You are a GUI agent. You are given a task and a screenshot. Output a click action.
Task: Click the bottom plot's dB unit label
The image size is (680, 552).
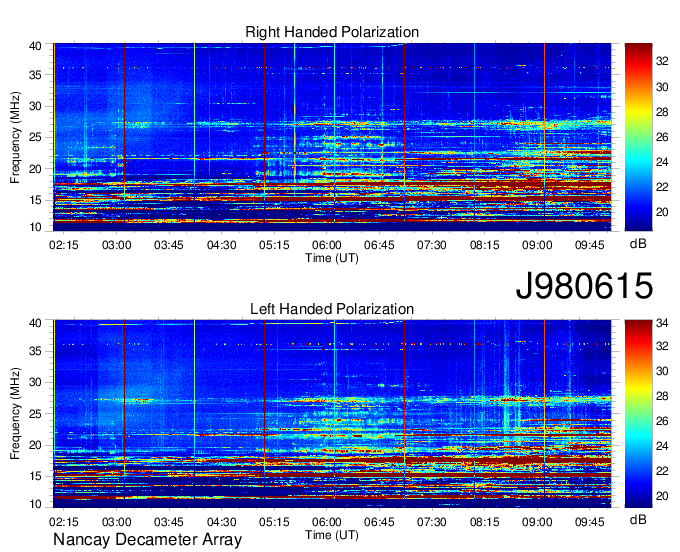(x=638, y=519)
